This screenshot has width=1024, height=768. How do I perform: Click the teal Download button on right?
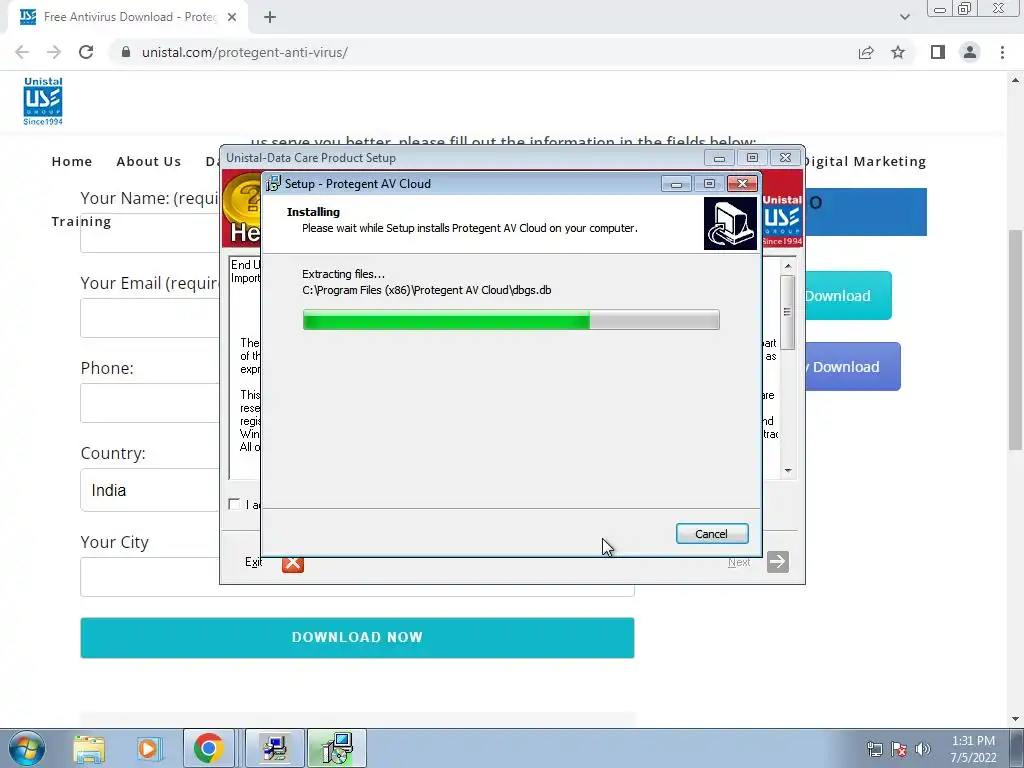click(x=848, y=296)
